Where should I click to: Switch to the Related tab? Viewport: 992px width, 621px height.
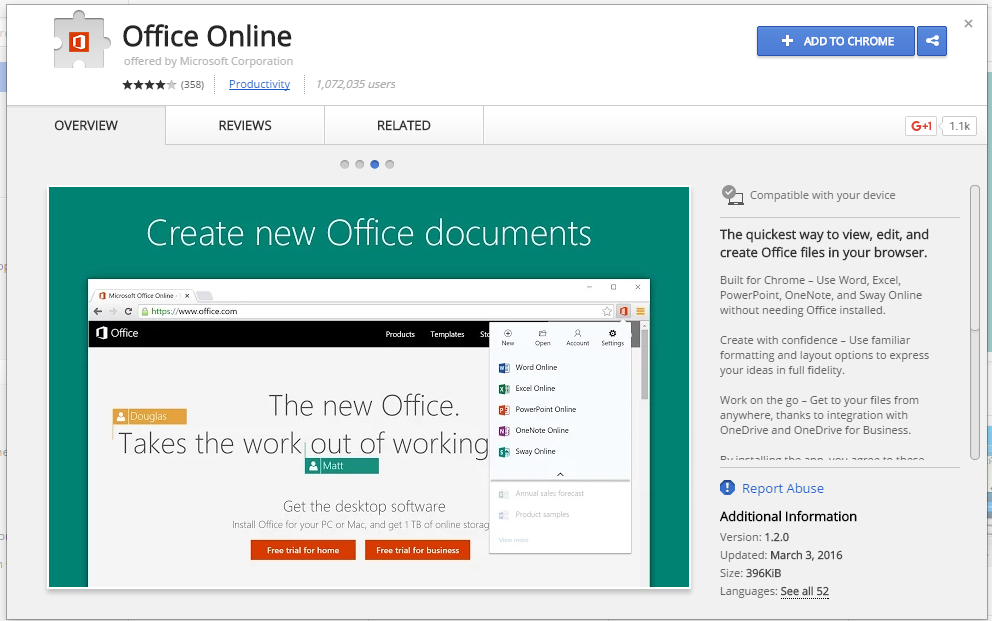tap(404, 125)
